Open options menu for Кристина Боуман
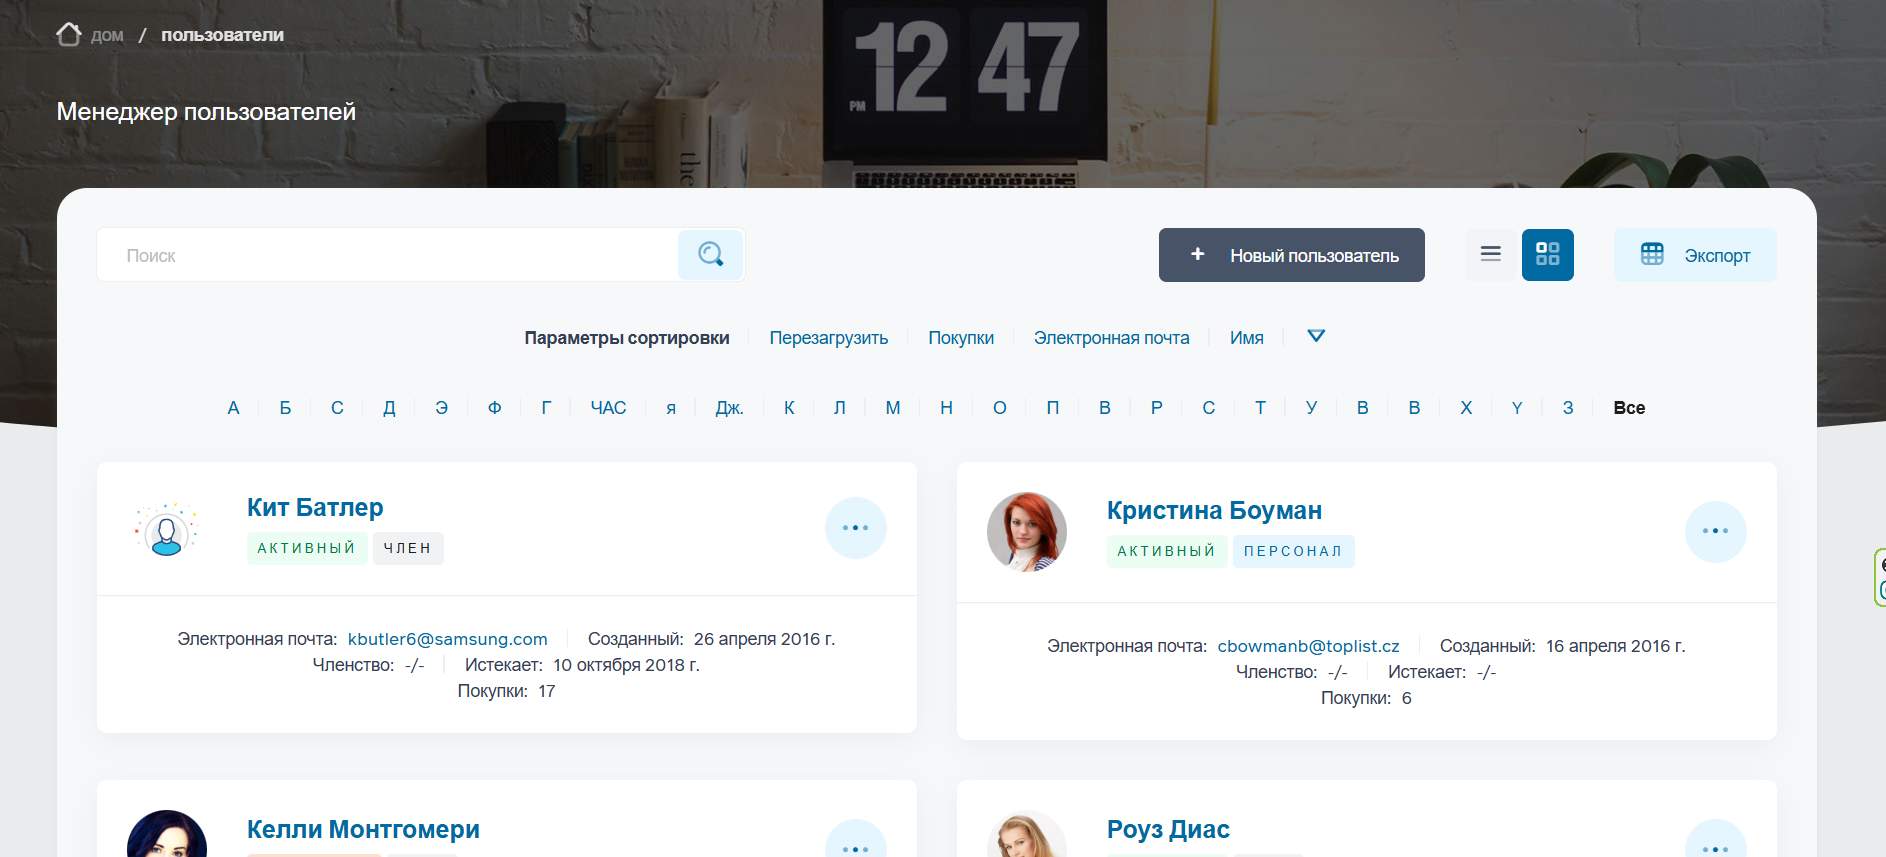The height and width of the screenshot is (857, 1886). coord(1716,531)
